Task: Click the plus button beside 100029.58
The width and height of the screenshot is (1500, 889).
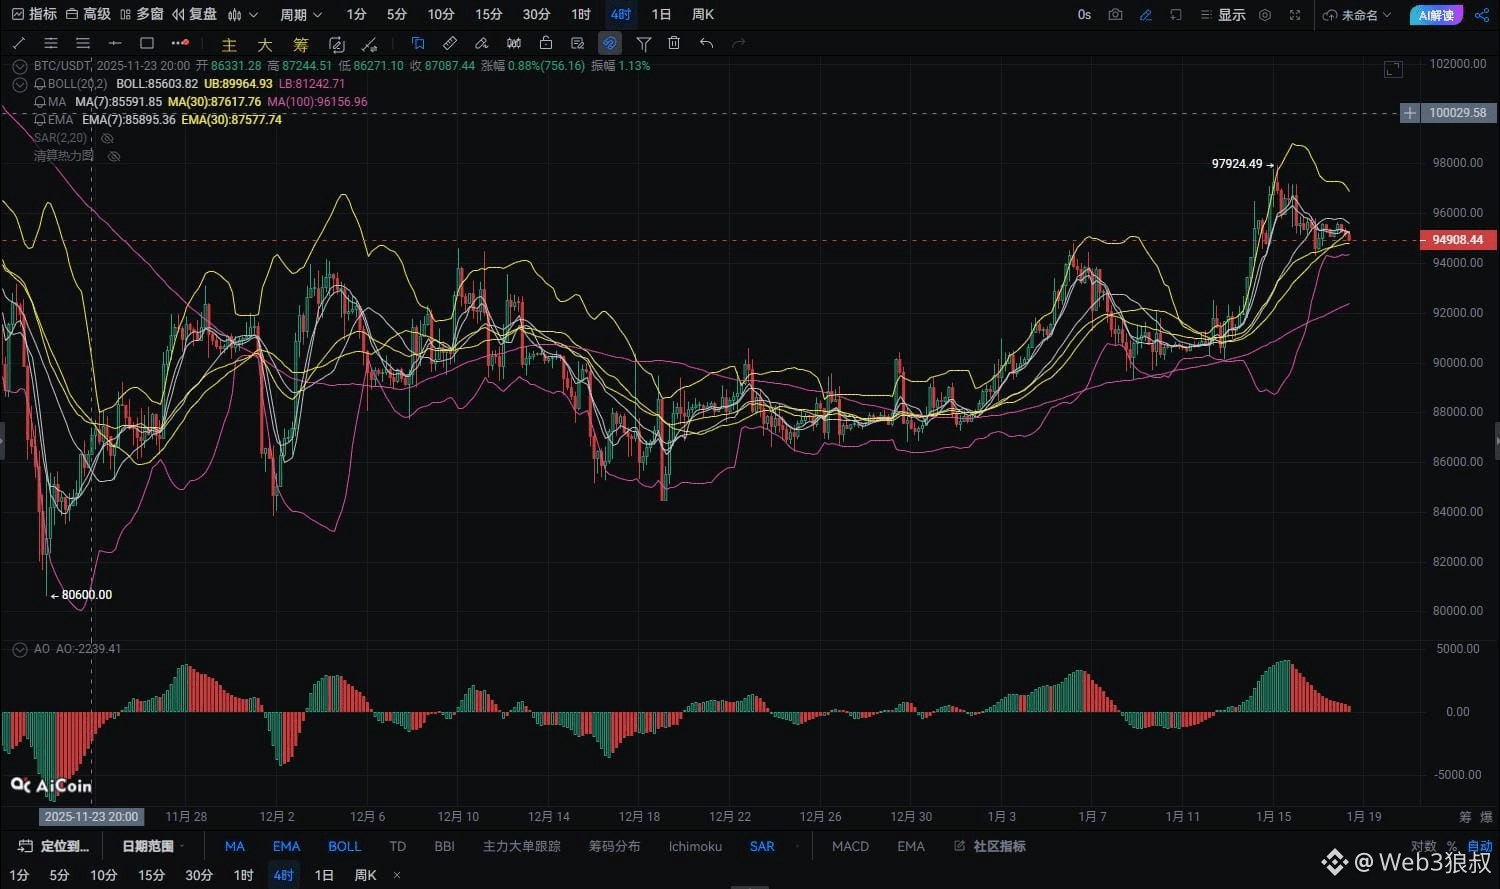Action: [1409, 113]
